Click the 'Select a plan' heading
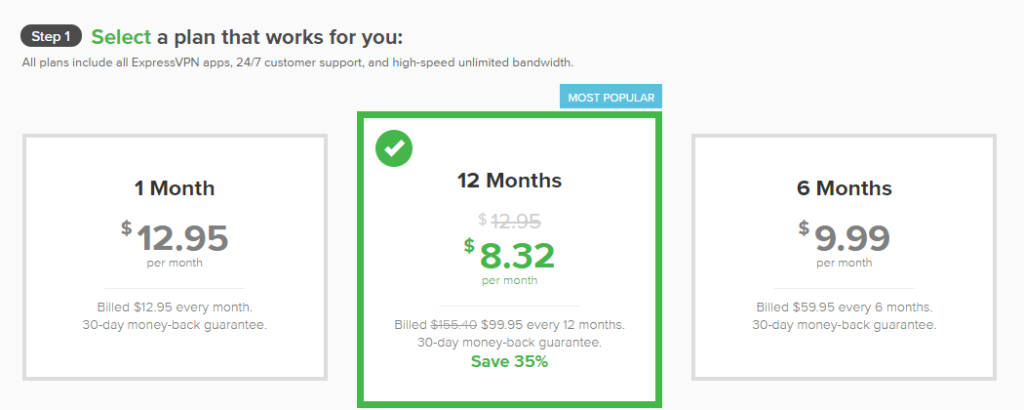This screenshot has height=410, width=1024. 246,38
